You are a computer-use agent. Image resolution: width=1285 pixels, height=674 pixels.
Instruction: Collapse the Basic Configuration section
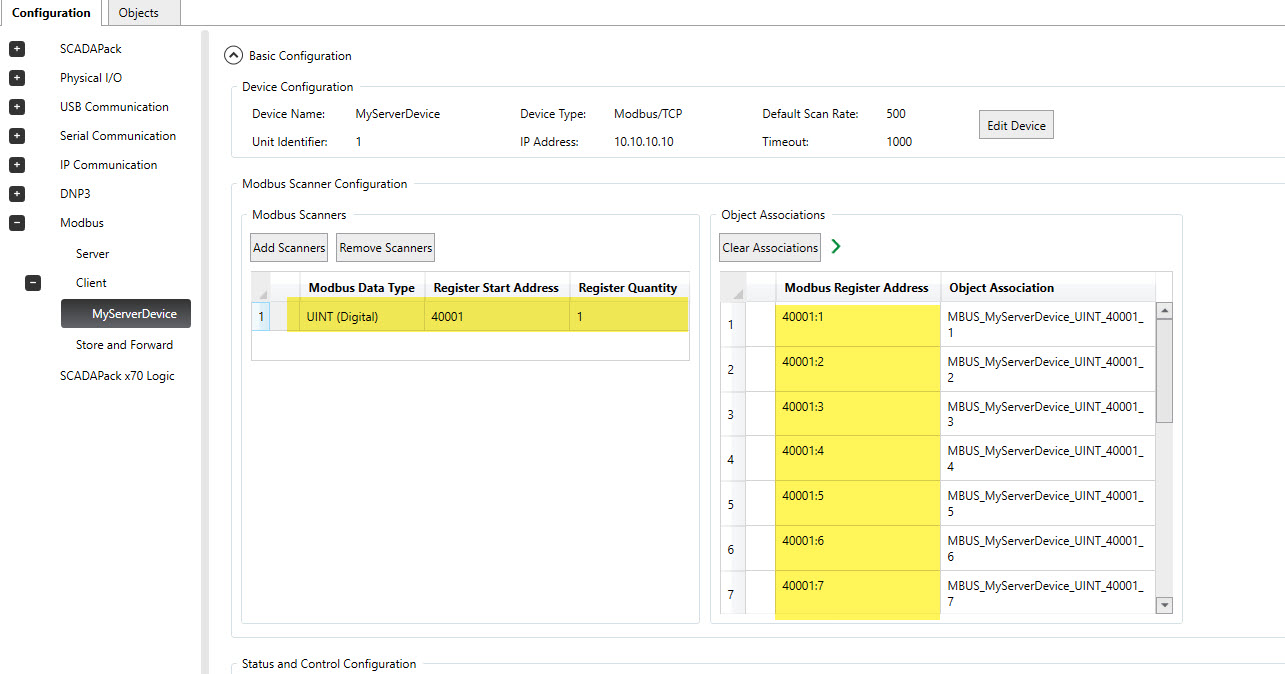click(233, 56)
